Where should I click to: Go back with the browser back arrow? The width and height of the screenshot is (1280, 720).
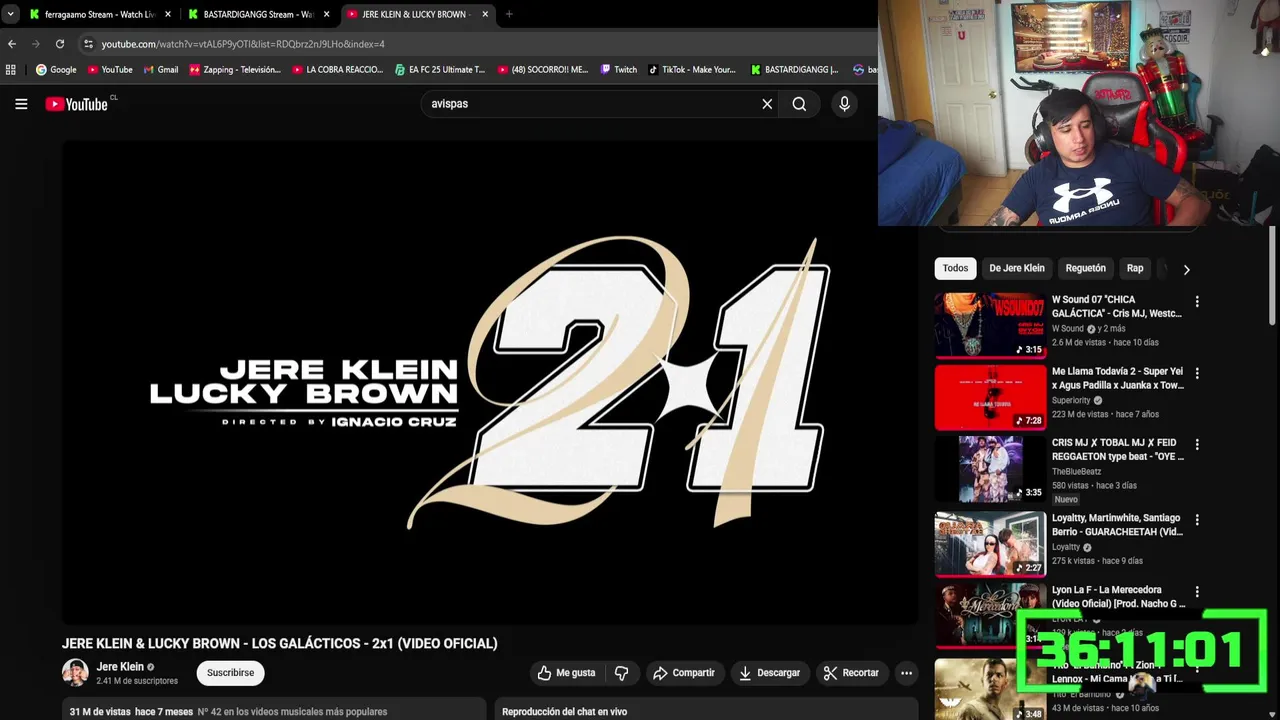(x=12, y=44)
